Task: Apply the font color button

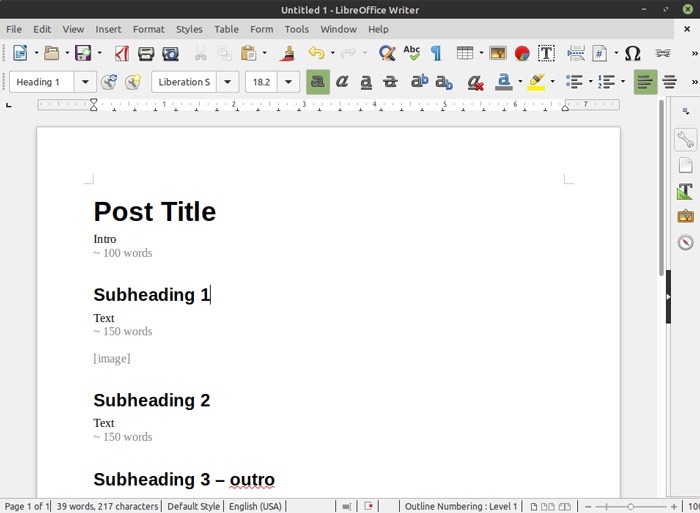Action: (x=504, y=82)
